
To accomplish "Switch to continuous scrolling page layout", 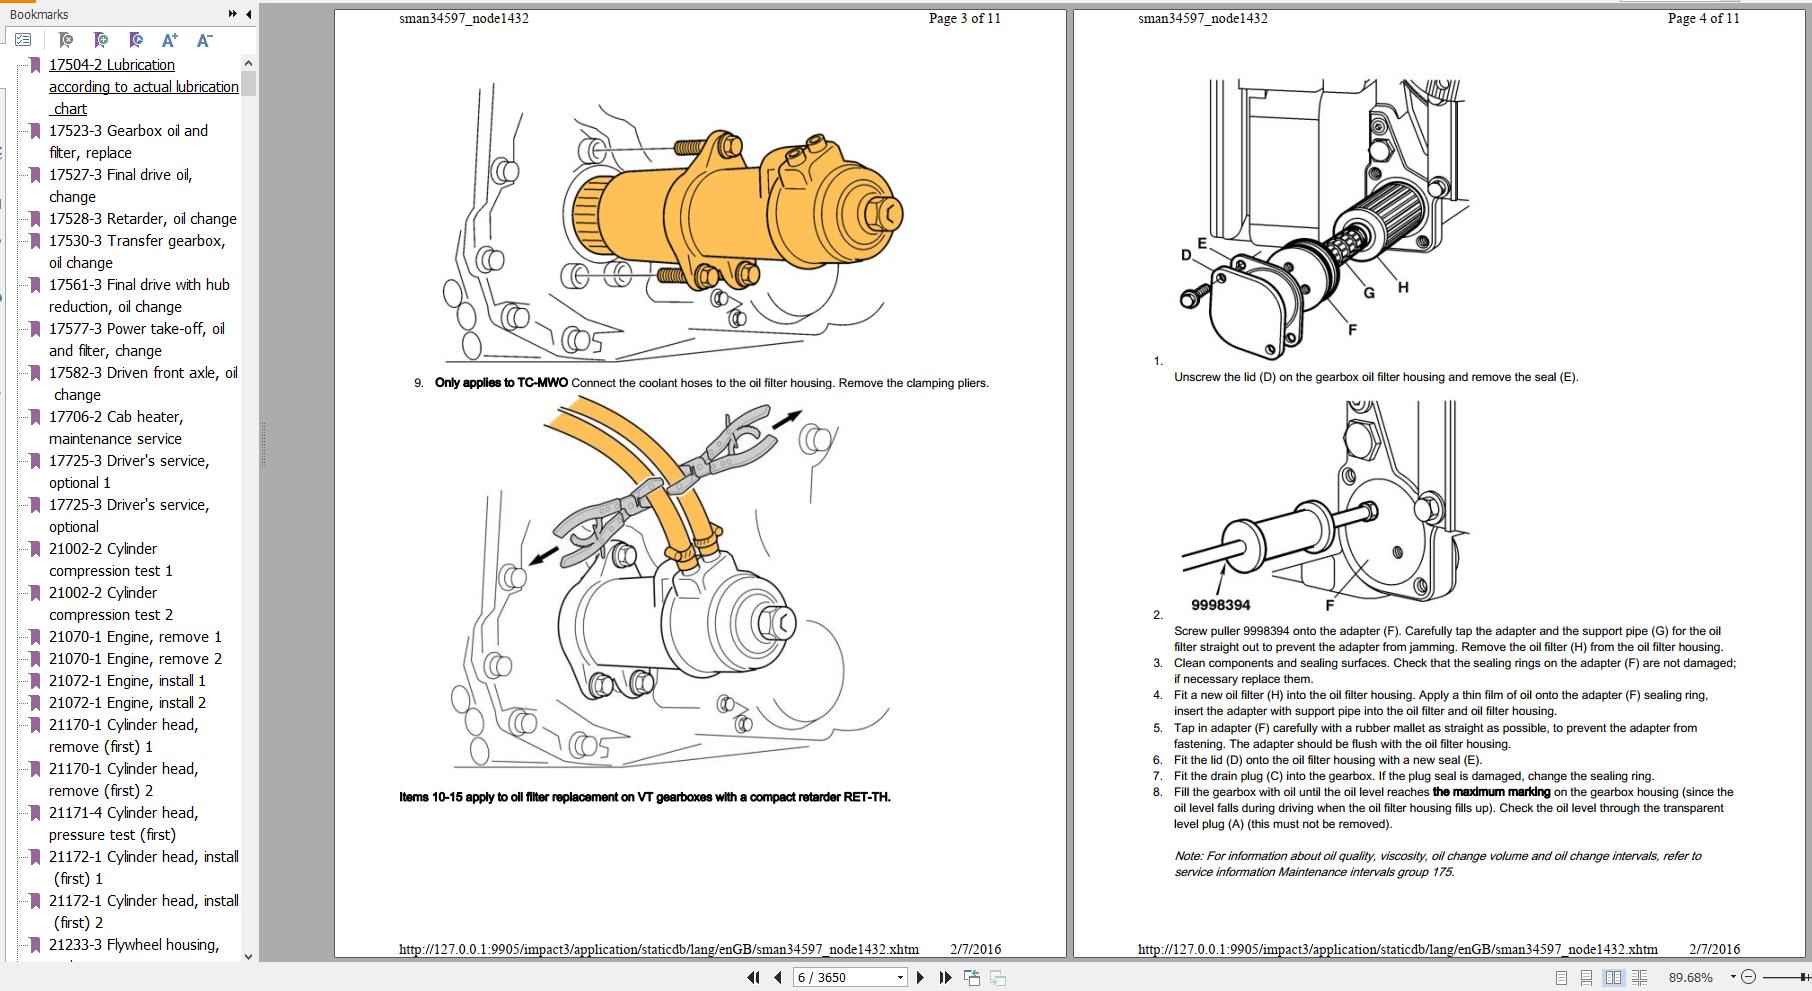I will pos(1586,977).
